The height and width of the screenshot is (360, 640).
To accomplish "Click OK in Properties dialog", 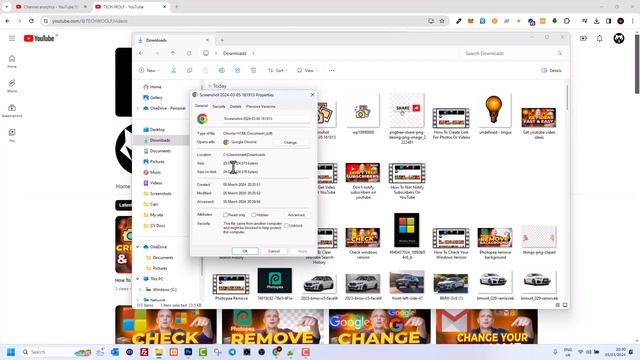I will [x=245, y=251].
